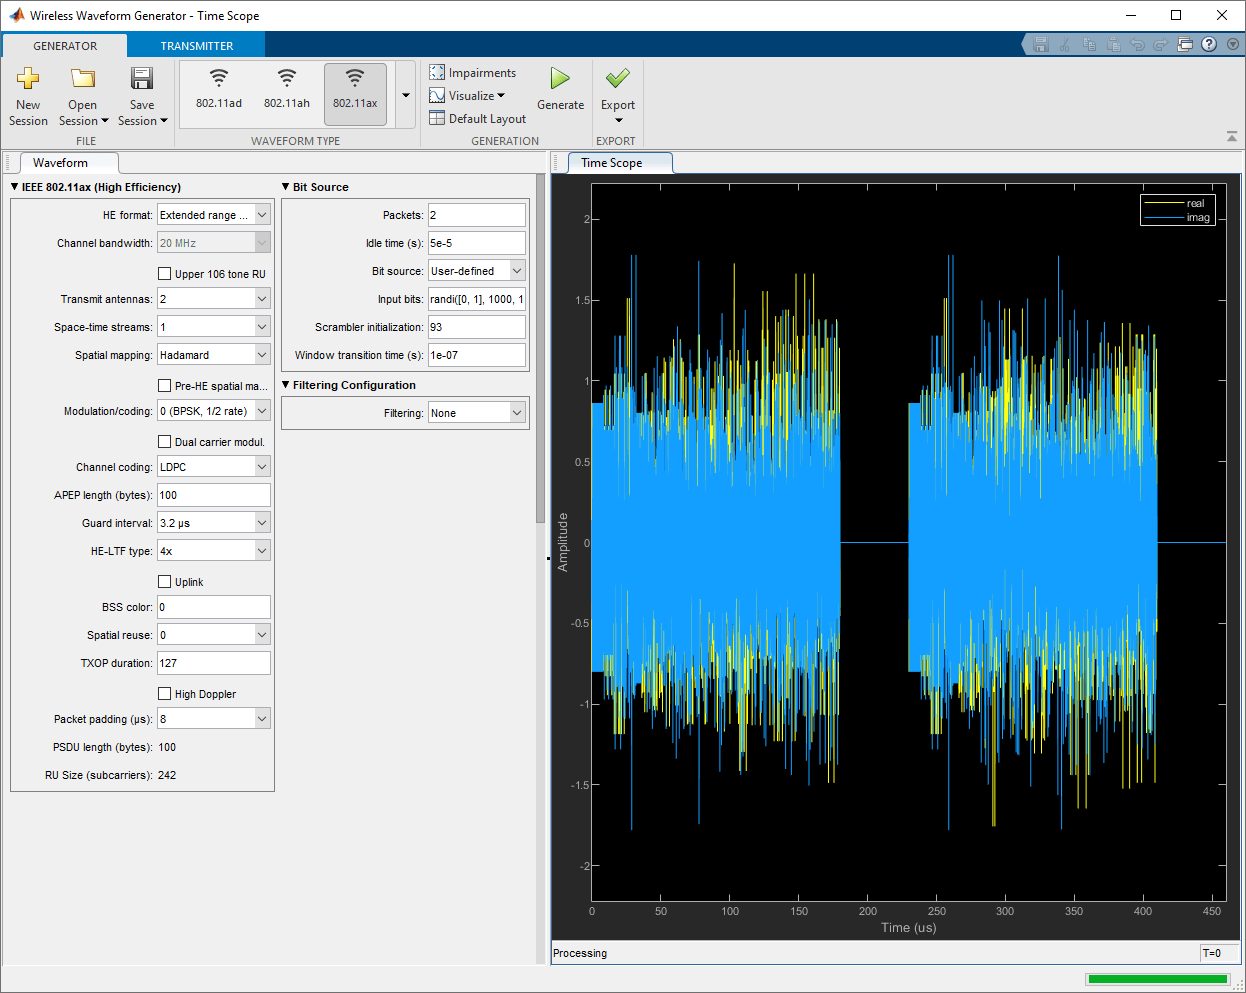This screenshot has width=1246, height=993.
Task: Click the green Generate play icon
Action: click(x=560, y=79)
